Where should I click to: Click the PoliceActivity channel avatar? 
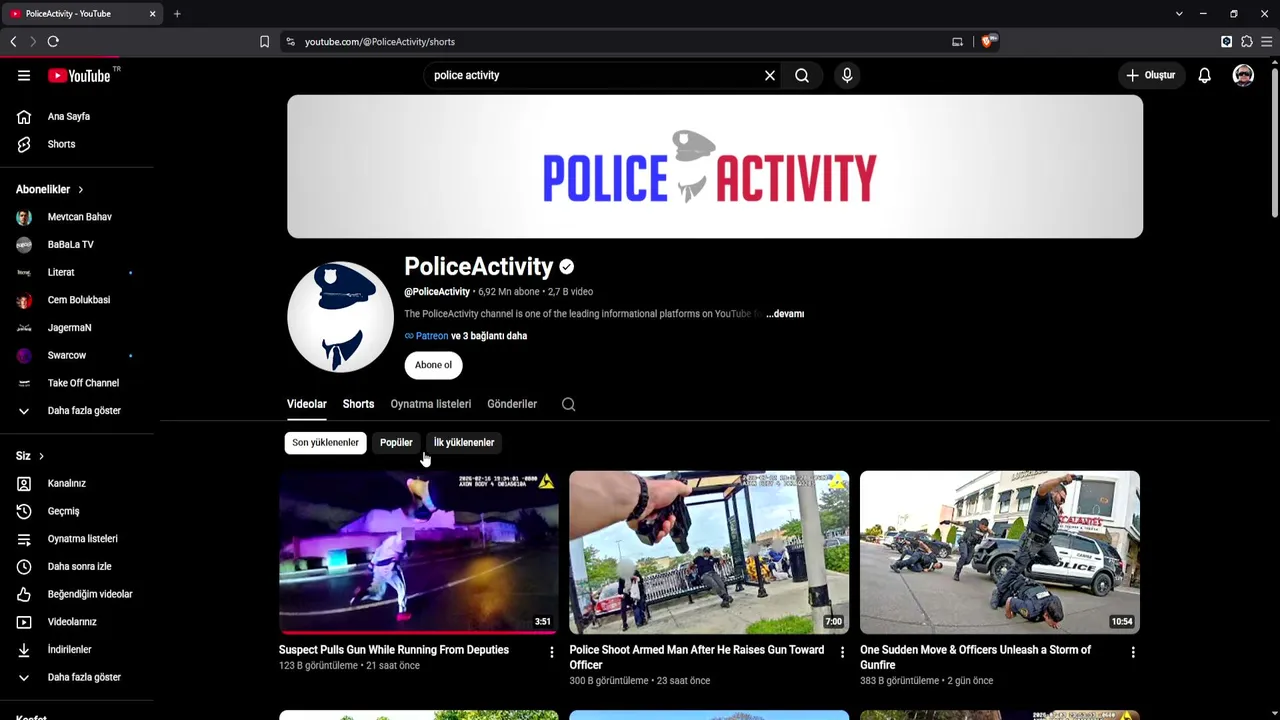tap(340, 317)
